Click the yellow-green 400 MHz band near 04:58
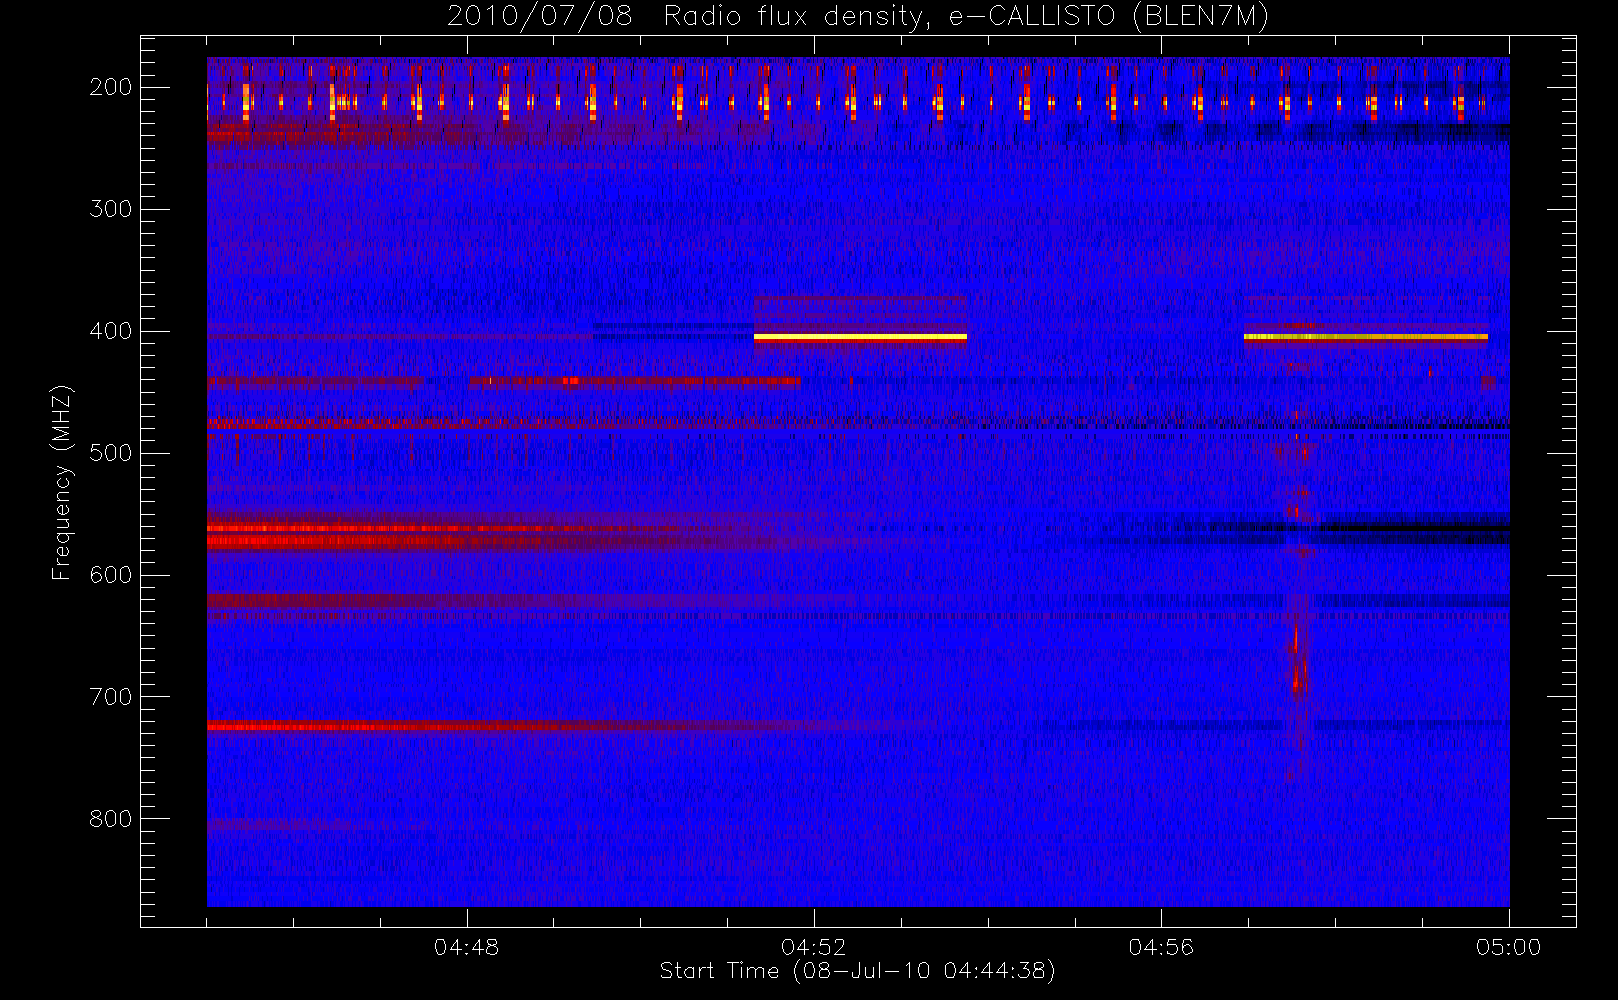This screenshot has width=1618, height=1000. [1365, 337]
